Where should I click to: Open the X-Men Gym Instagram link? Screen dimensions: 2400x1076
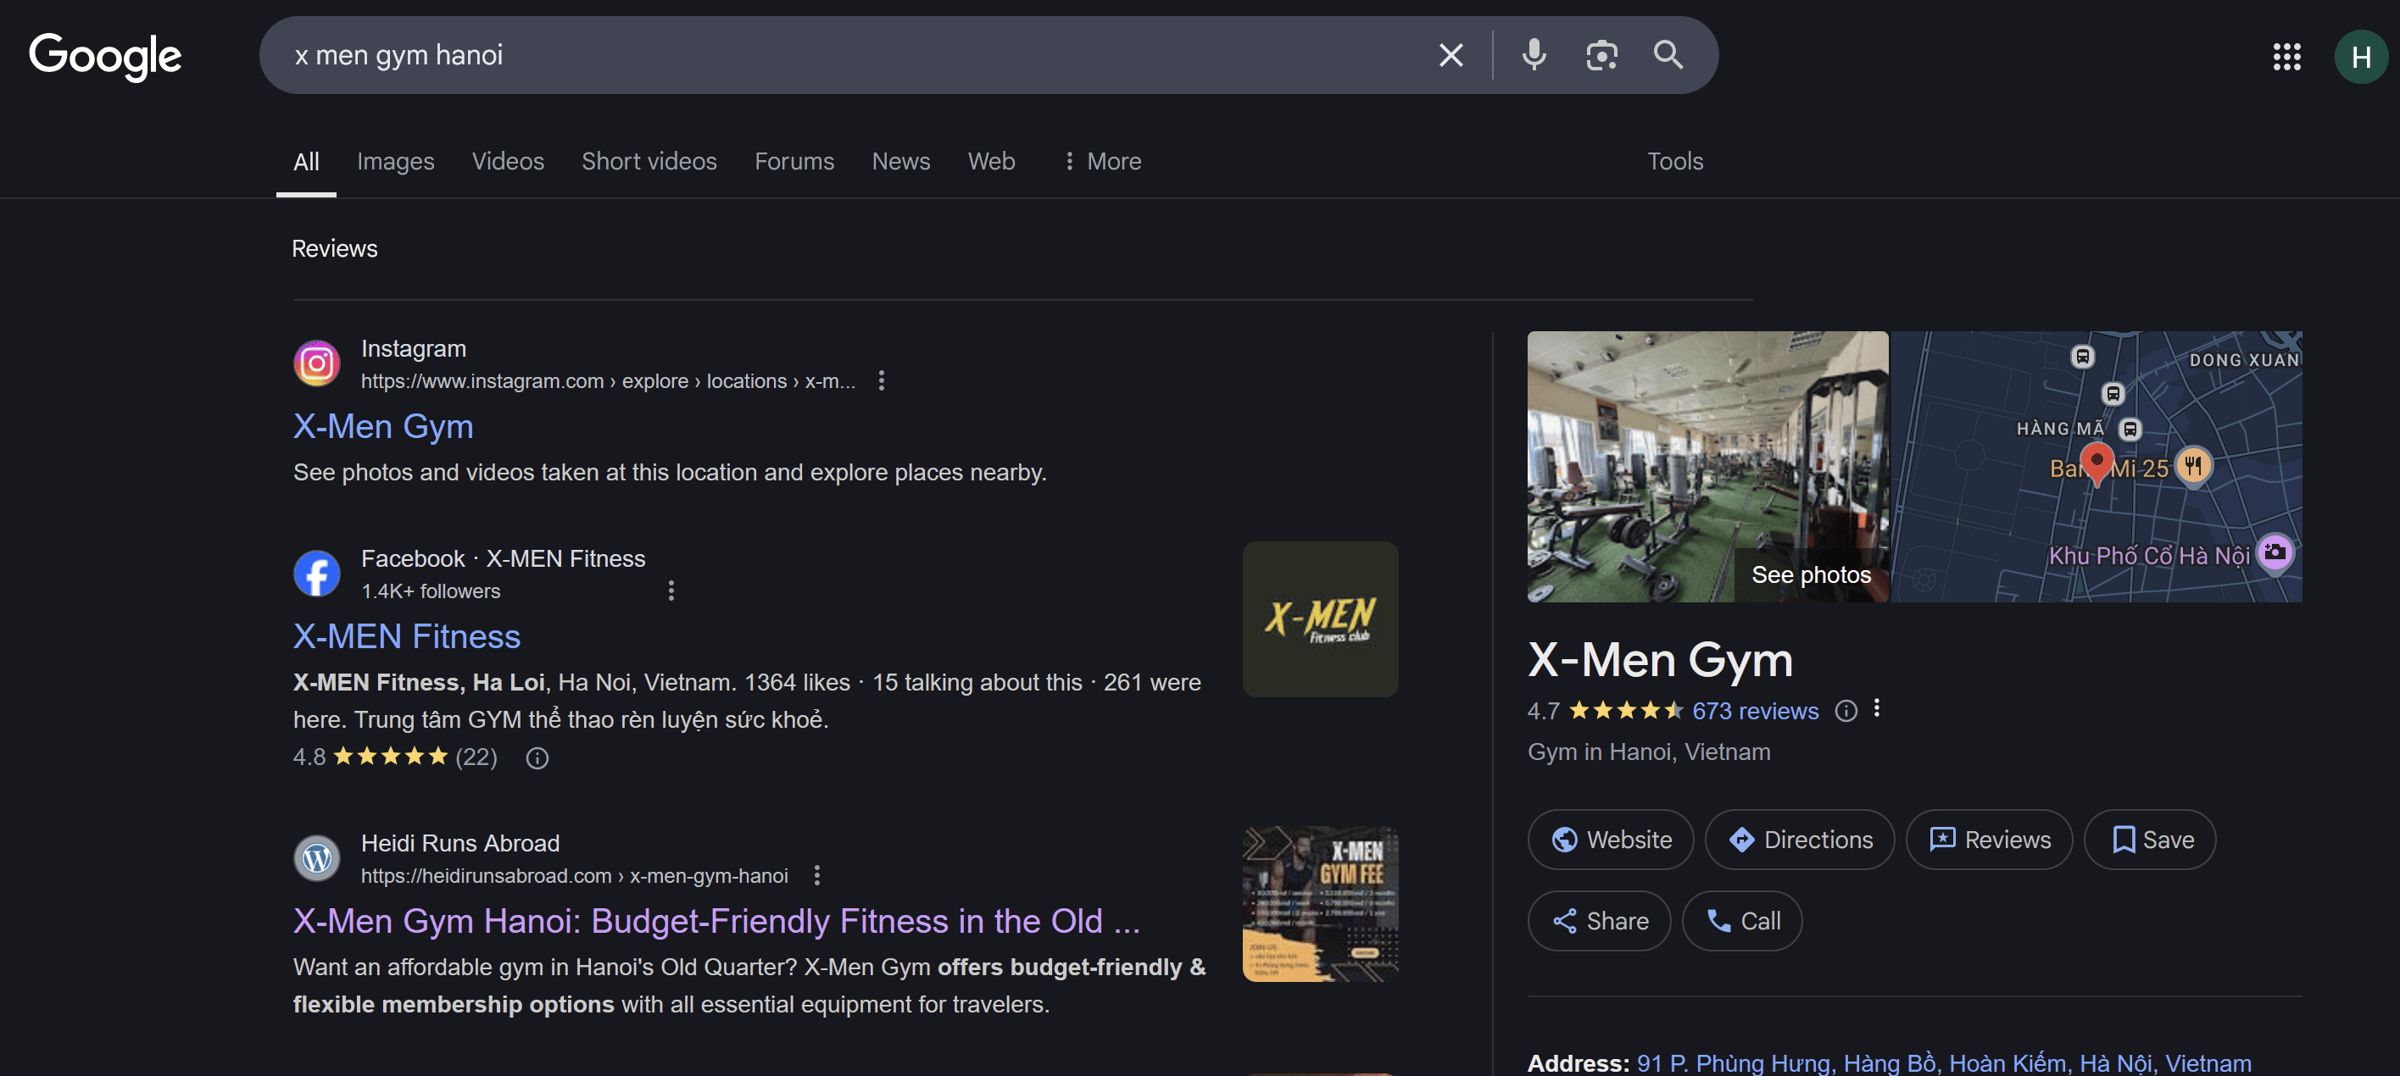click(383, 427)
